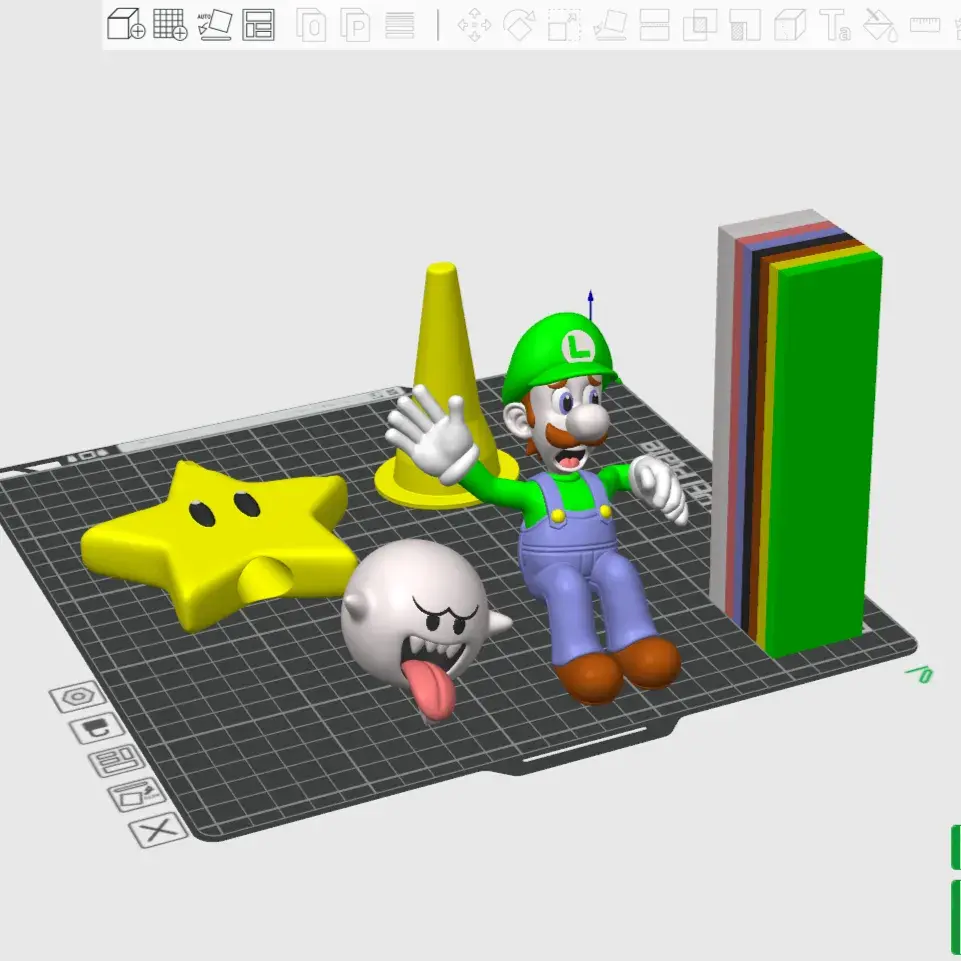Select the Scale gizmo tool

point(564,25)
